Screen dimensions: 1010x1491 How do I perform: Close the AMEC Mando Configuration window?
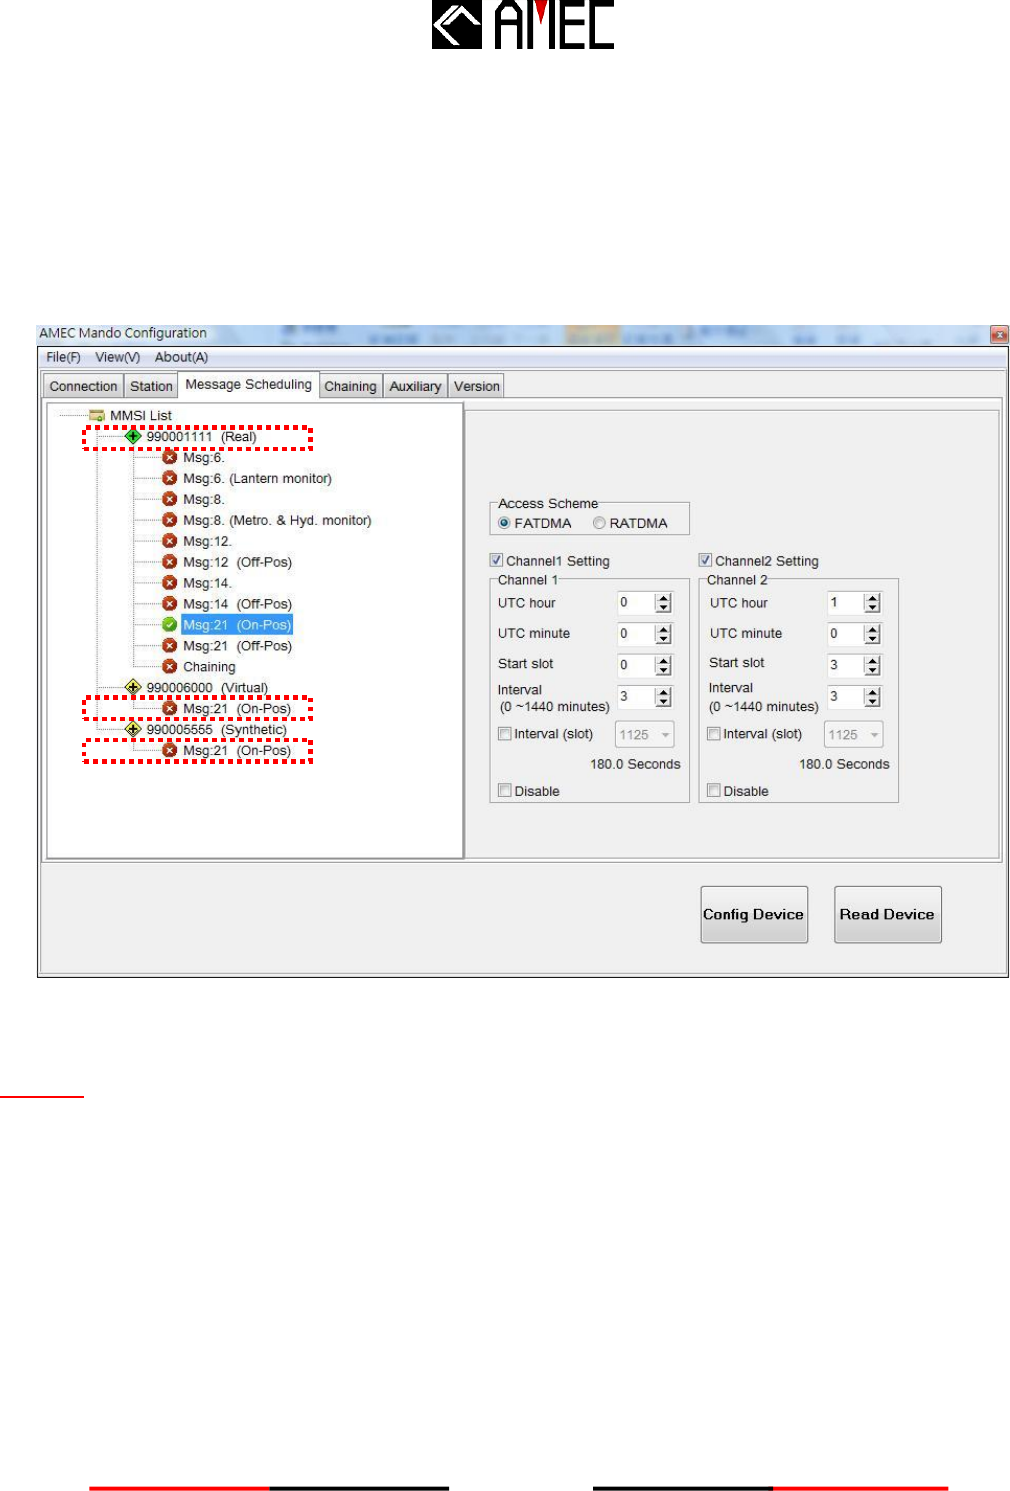coord(999,334)
